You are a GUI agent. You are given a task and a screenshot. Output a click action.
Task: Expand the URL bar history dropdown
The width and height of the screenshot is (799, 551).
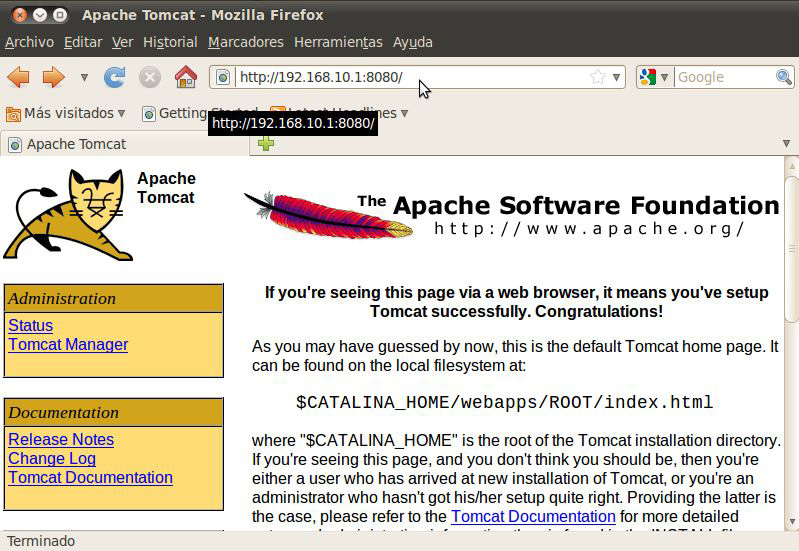pos(617,77)
